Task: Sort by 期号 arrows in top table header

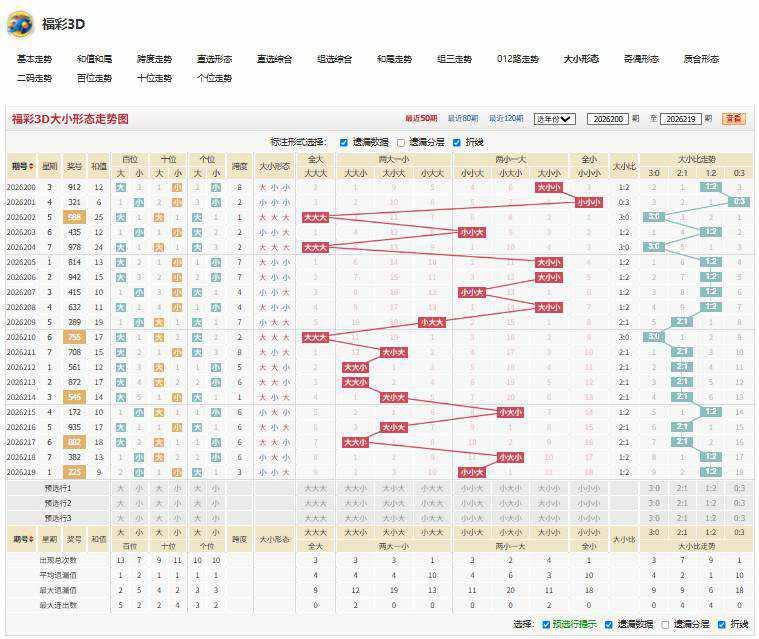Action: (x=31, y=166)
